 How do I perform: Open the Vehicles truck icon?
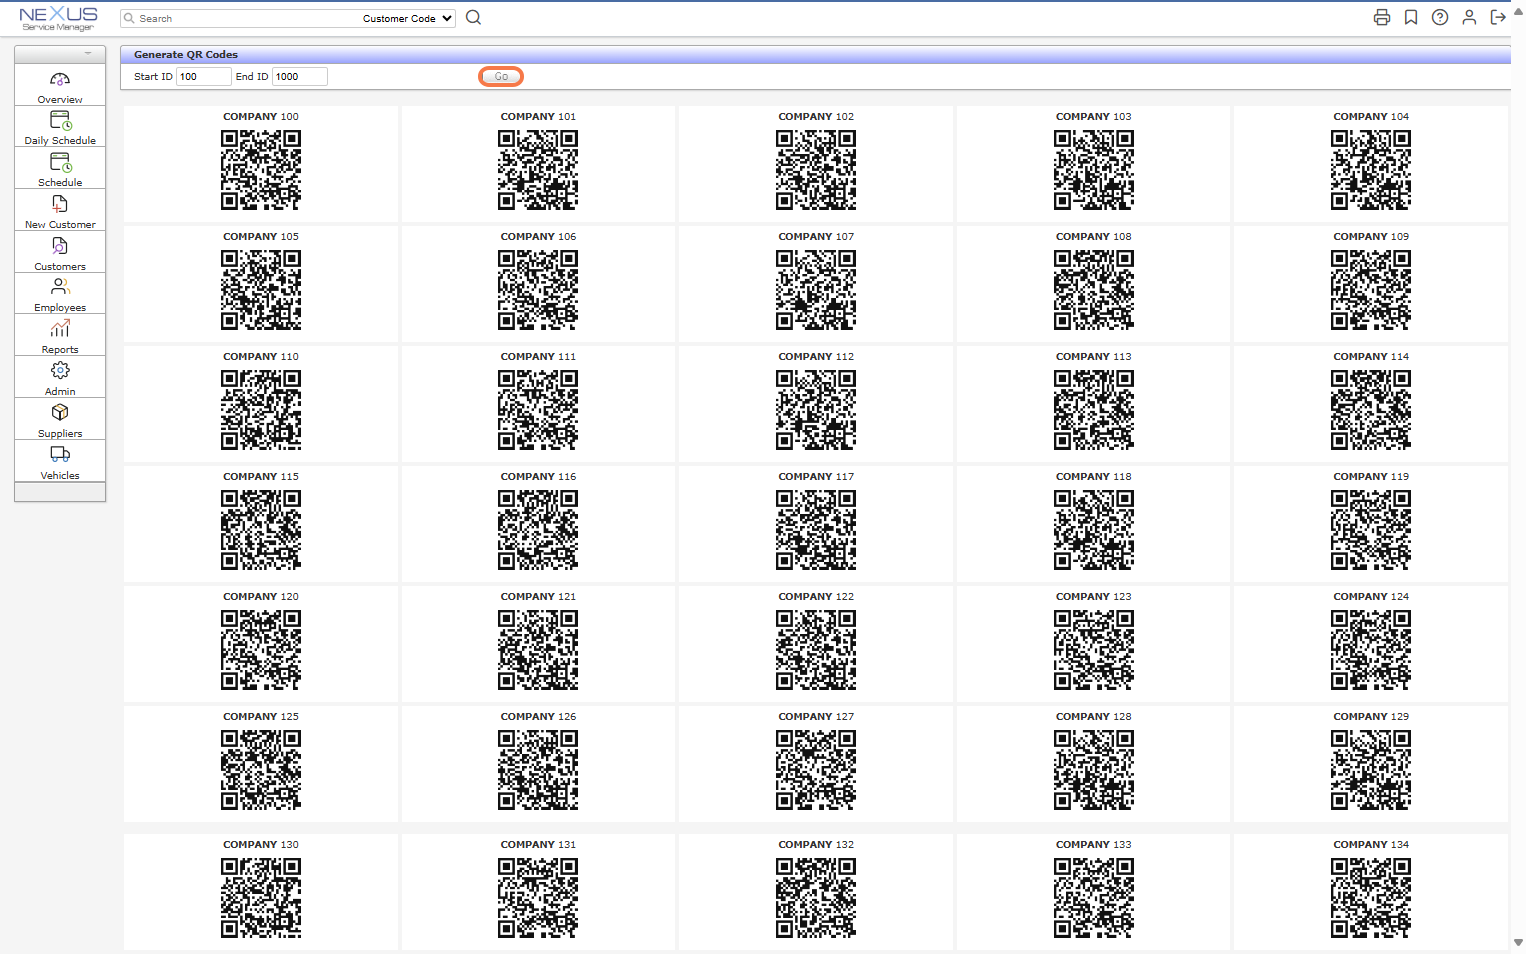click(x=60, y=455)
